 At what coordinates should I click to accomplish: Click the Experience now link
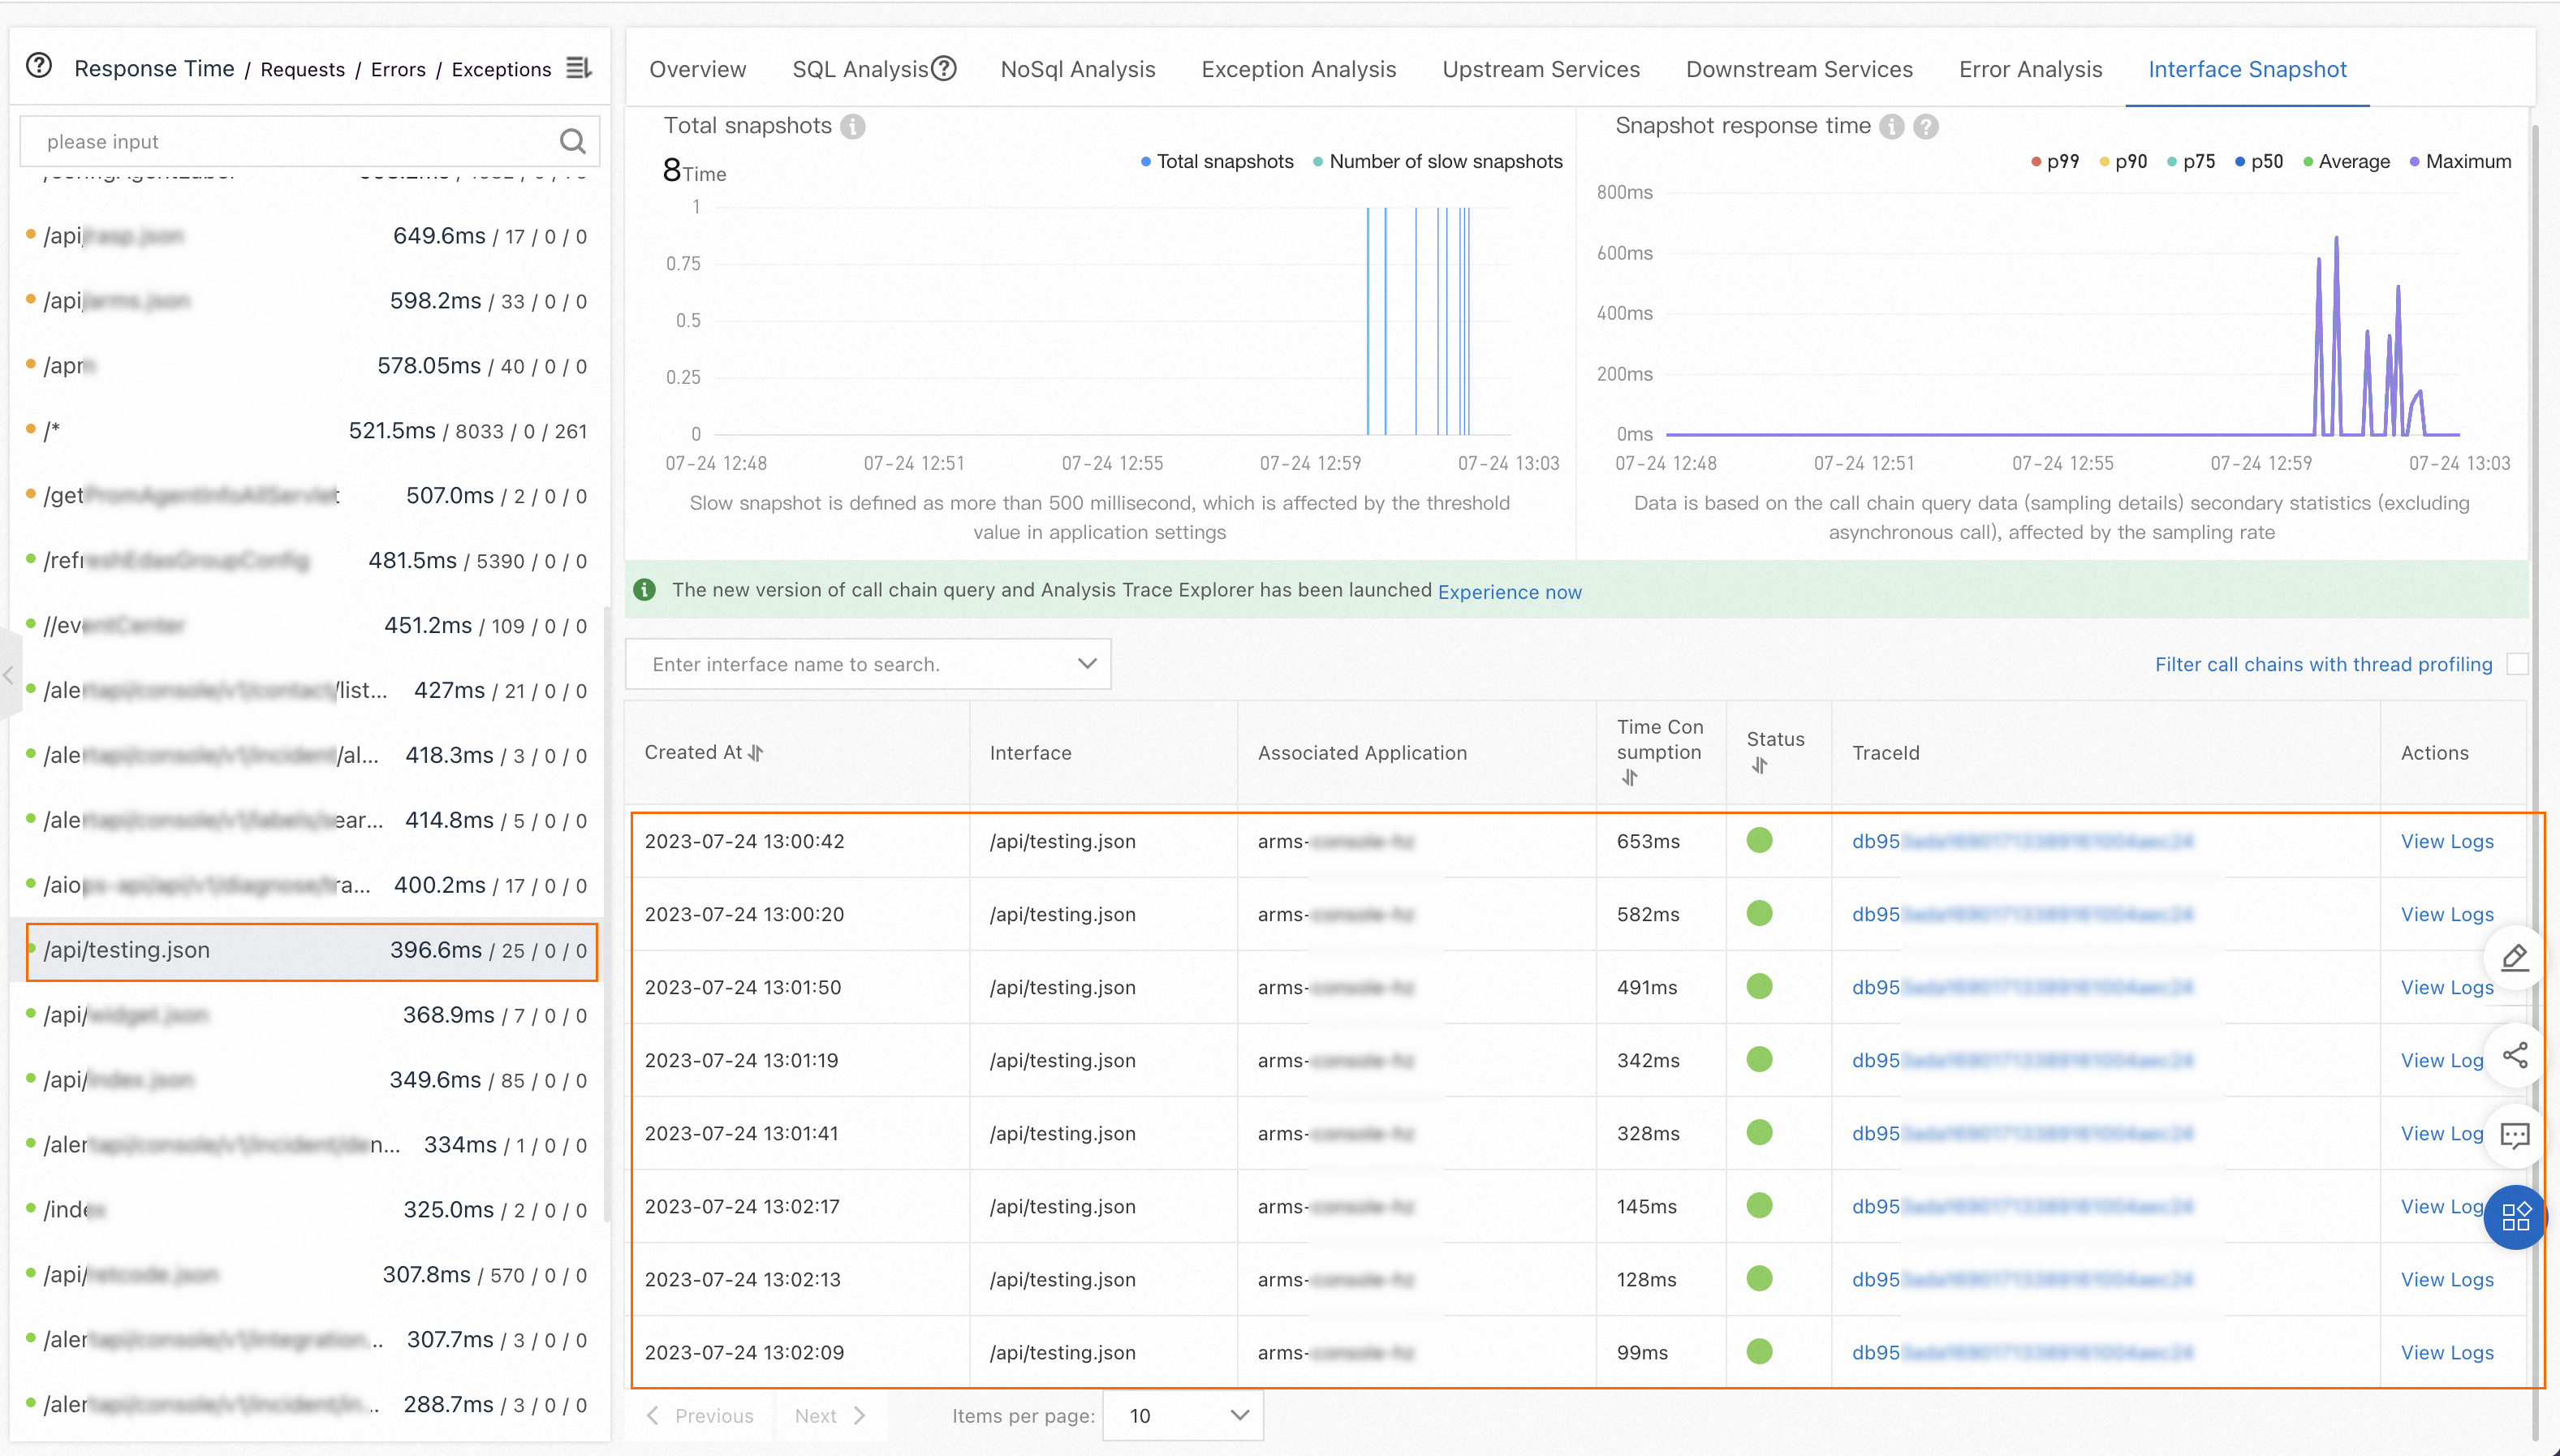[1509, 592]
